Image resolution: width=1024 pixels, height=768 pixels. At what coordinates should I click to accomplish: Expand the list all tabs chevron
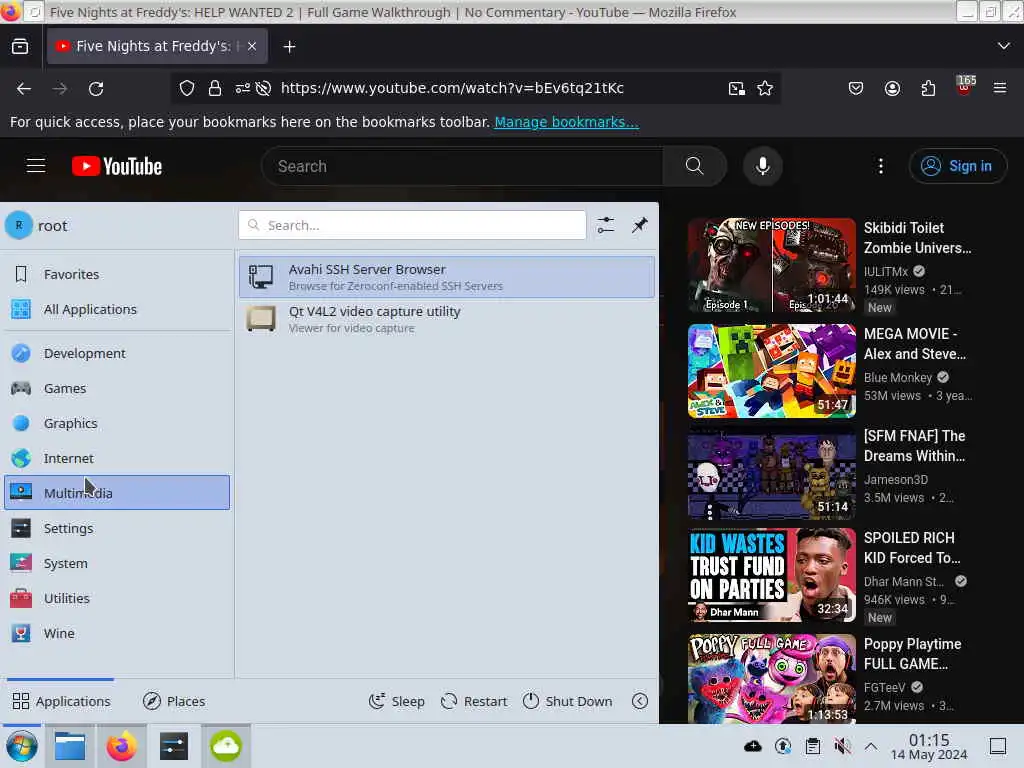(x=1004, y=46)
